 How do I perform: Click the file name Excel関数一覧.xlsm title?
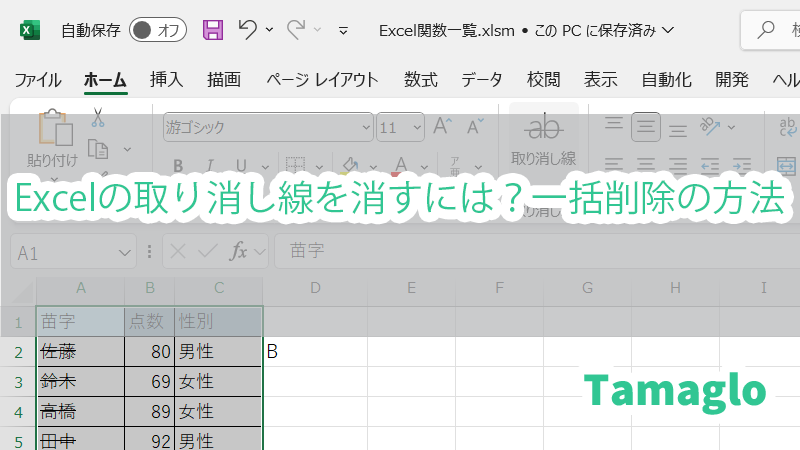pos(449,30)
